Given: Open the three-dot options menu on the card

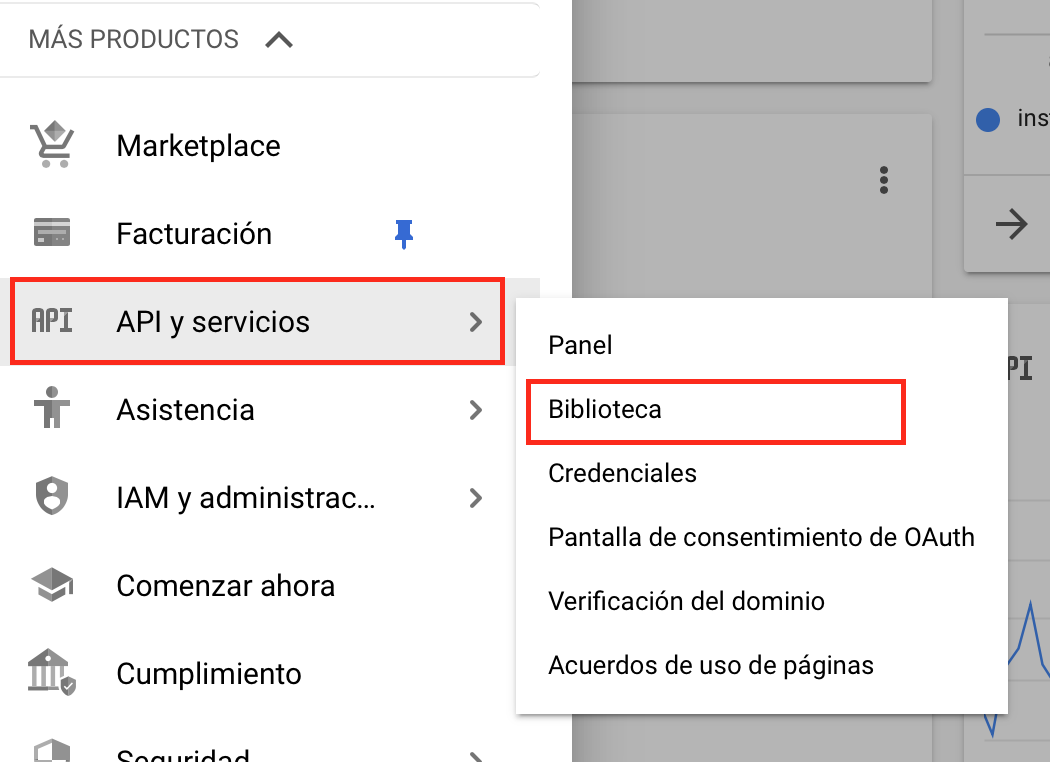Looking at the screenshot, I should coord(884,180).
